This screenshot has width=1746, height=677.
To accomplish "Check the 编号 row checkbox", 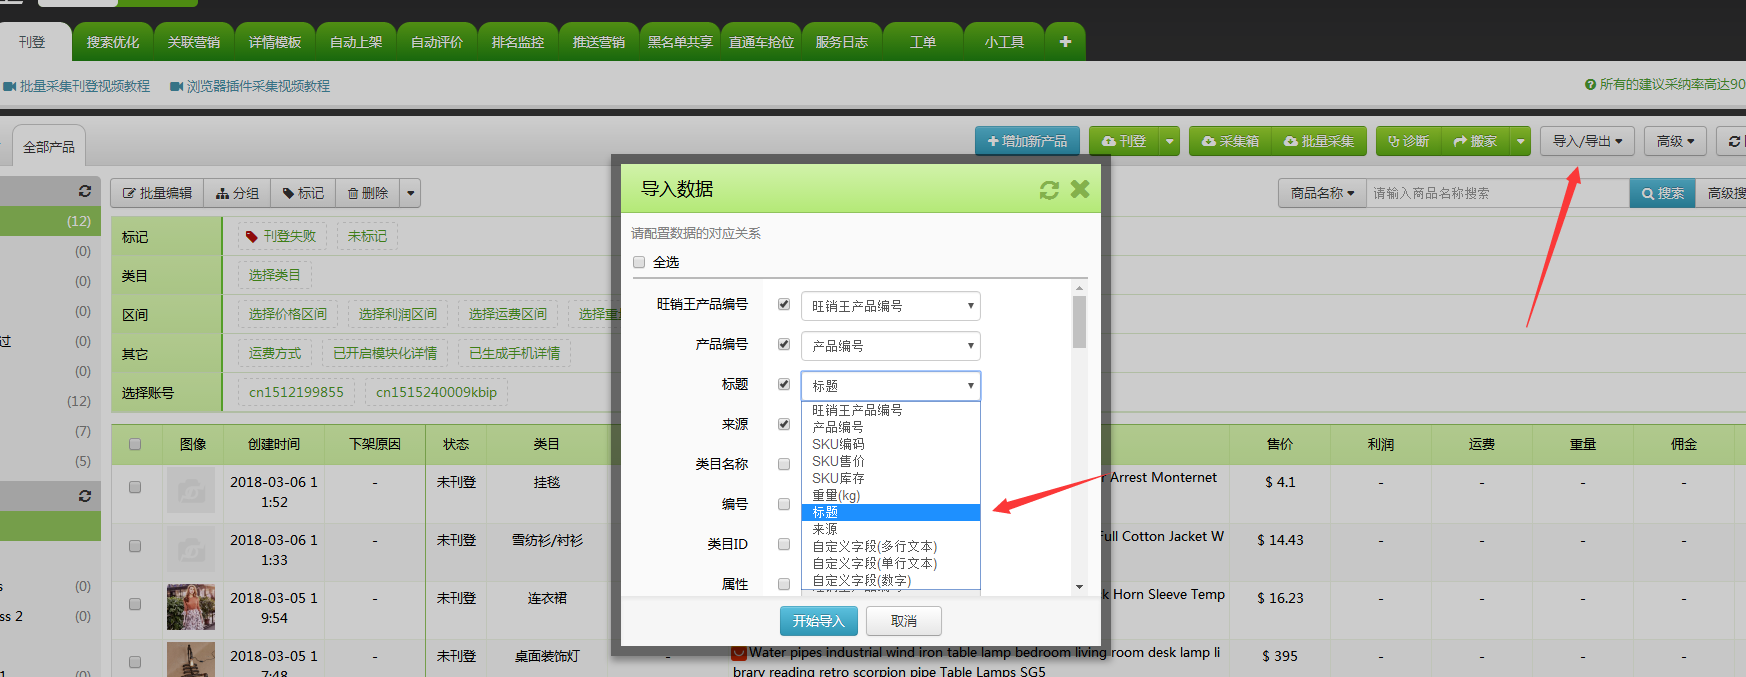I will [784, 504].
